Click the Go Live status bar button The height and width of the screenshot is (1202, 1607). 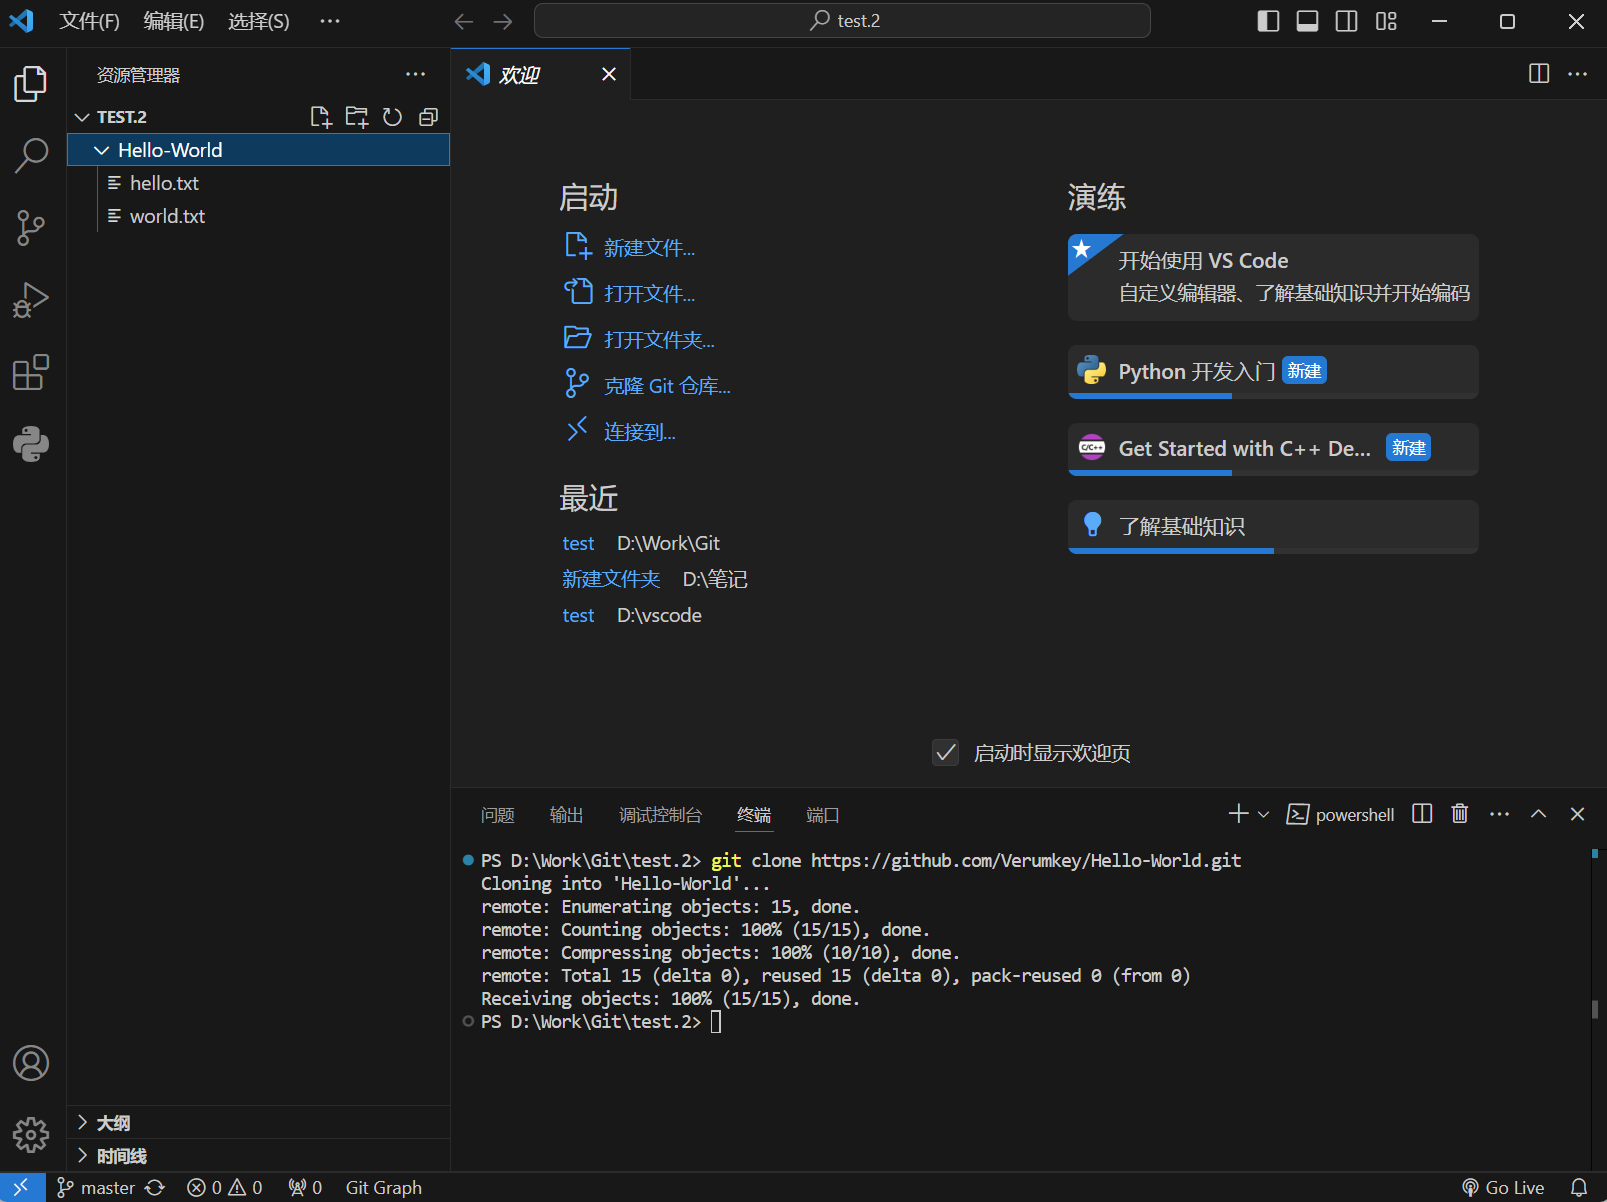coord(1503,1187)
